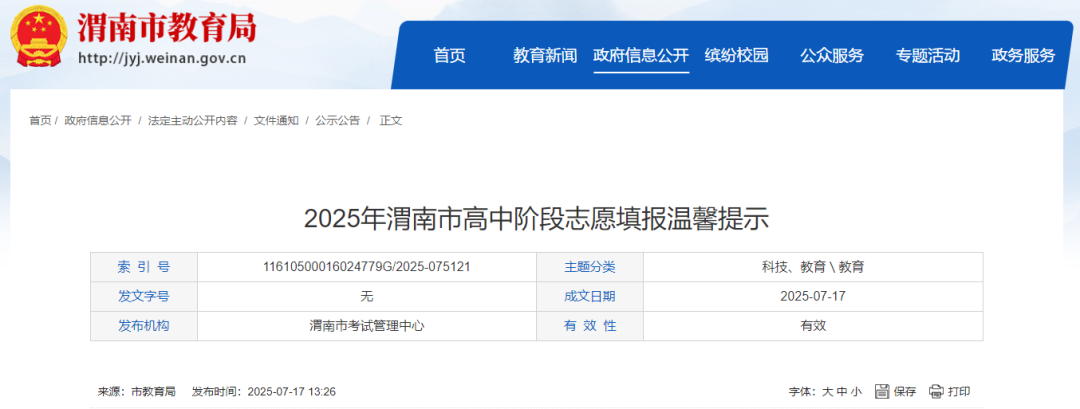Click the 有效性 table label
Viewport: 1080px width, 409px height.
click(x=590, y=326)
